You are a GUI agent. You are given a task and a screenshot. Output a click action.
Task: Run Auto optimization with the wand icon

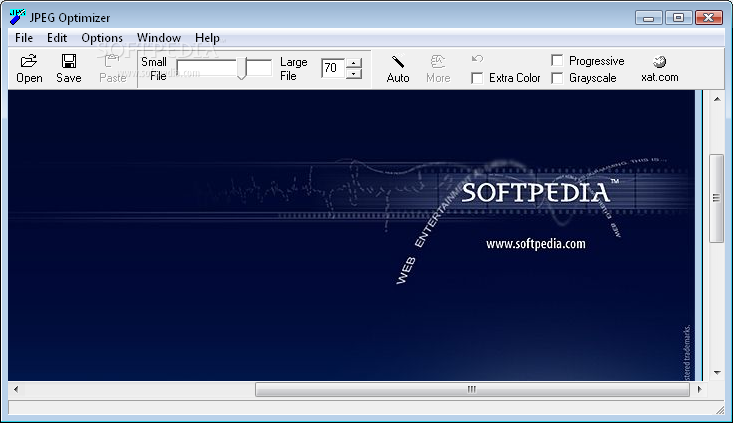pyautogui.click(x=398, y=61)
